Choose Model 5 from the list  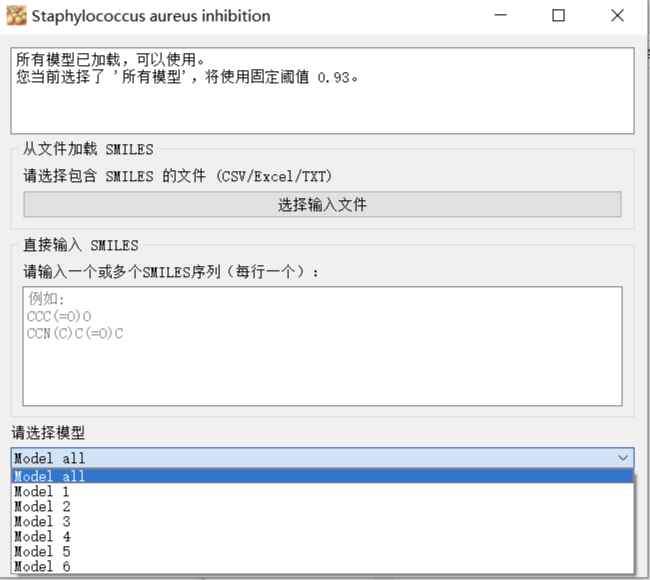pos(322,551)
